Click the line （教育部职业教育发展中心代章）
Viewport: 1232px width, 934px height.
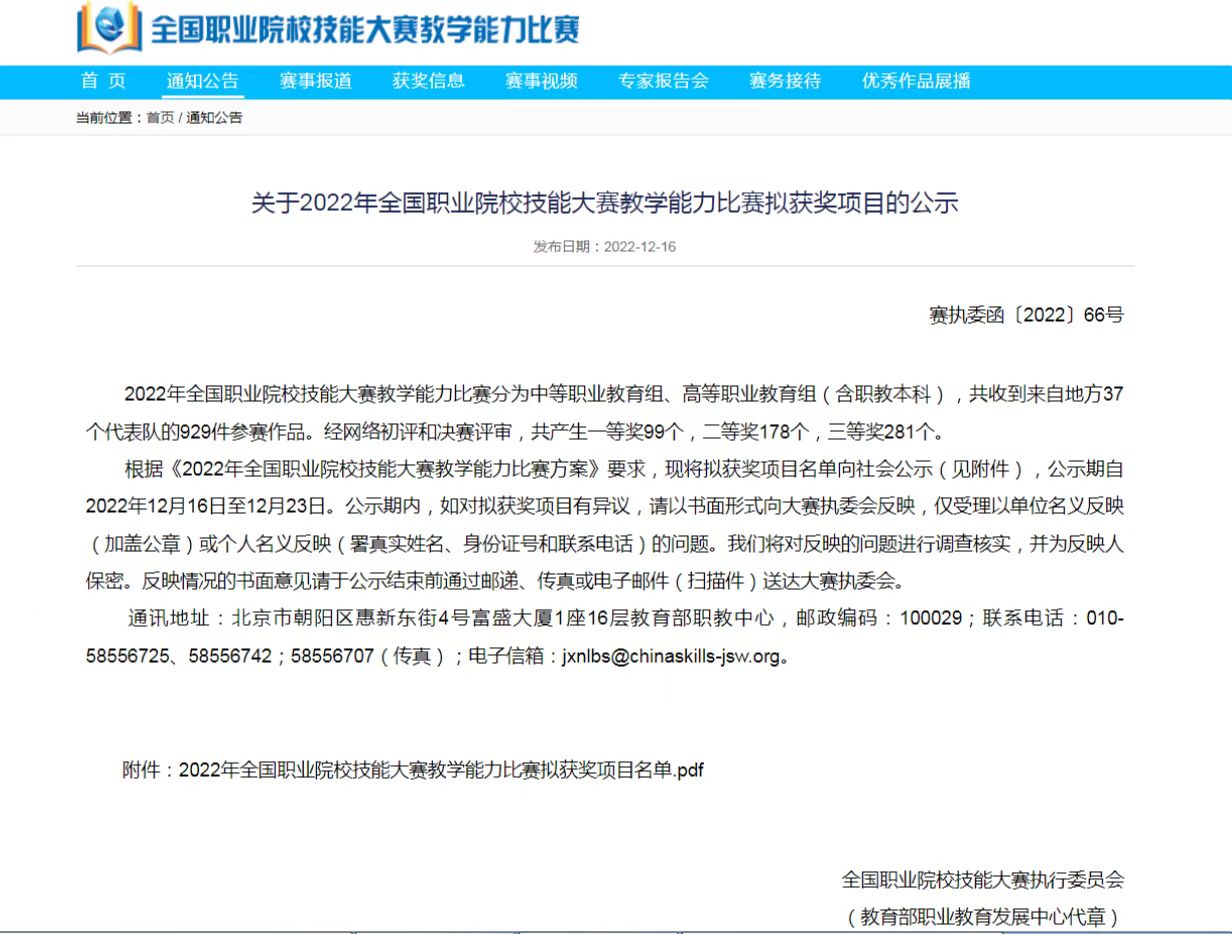pyautogui.click(x=983, y=916)
